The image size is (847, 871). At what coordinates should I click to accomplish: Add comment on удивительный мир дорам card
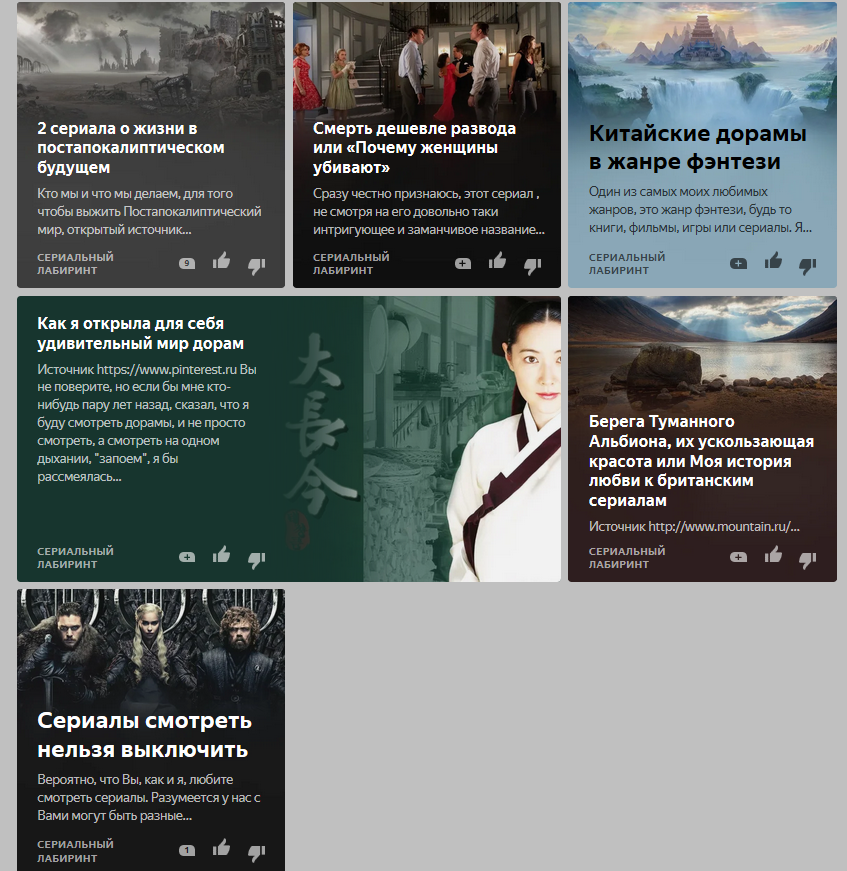click(x=187, y=557)
